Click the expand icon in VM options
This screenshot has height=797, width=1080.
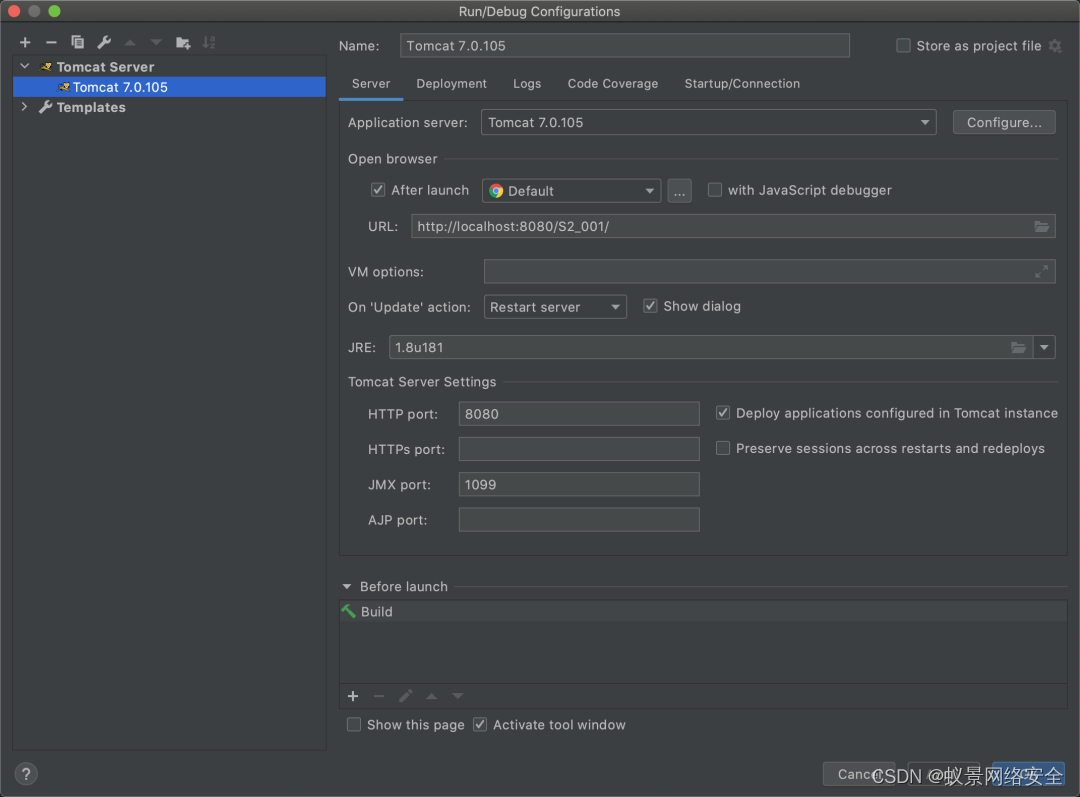click(x=1042, y=271)
